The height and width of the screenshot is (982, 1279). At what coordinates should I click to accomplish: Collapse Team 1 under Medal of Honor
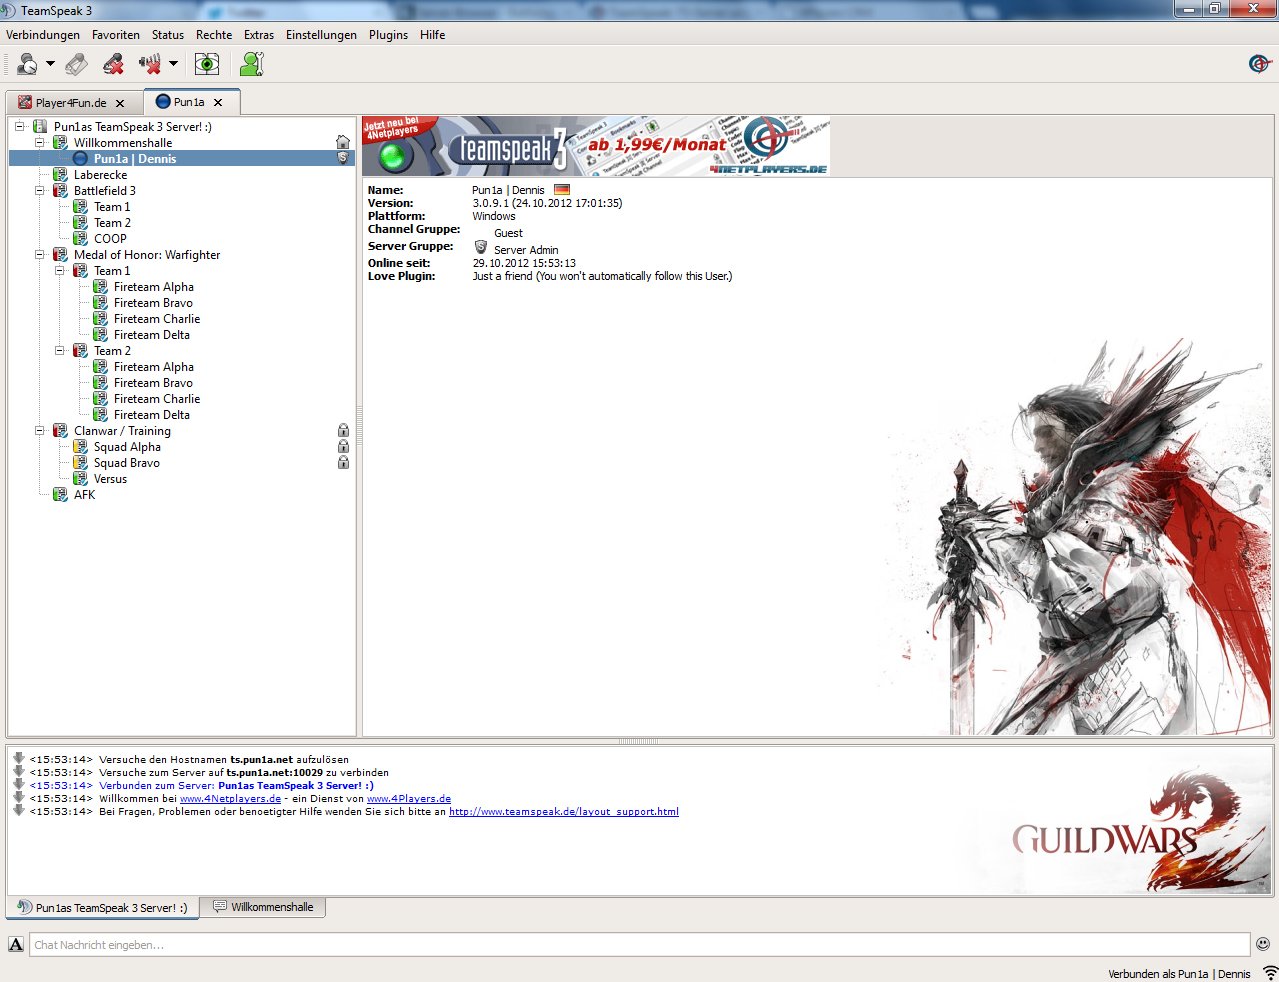point(60,271)
